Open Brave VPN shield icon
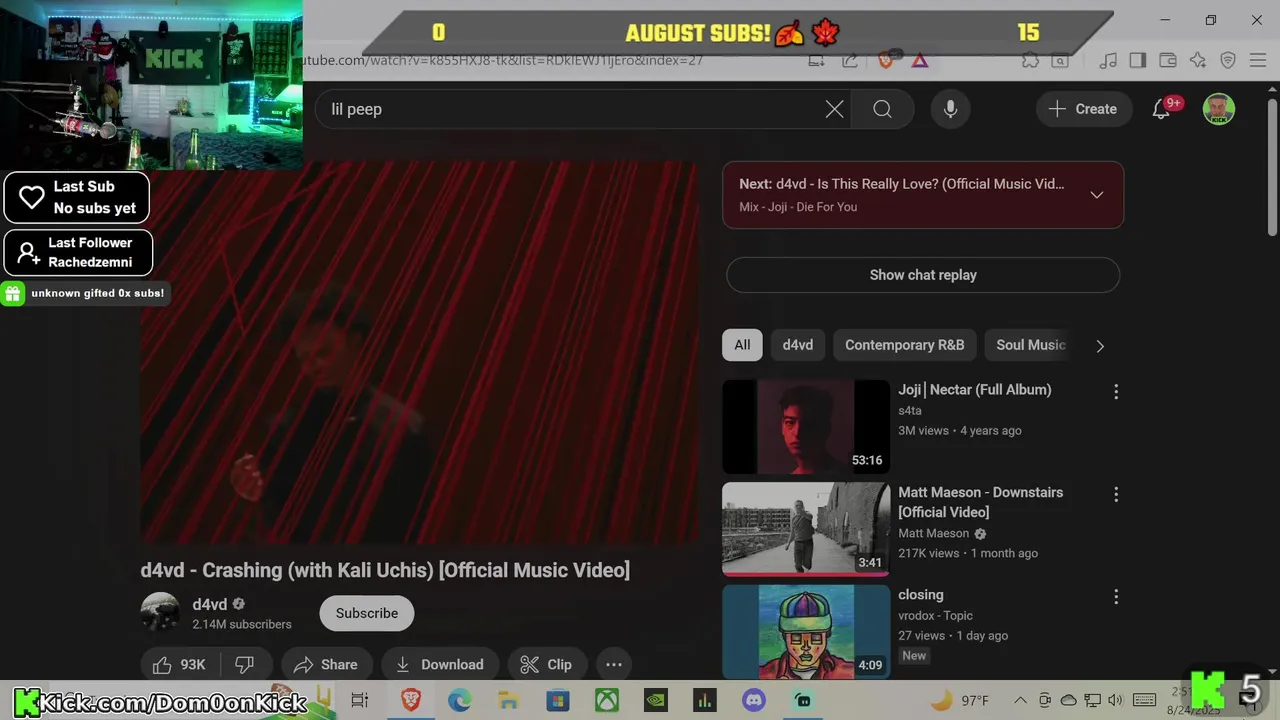The image size is (1280, 720). click(x=1228, y=60)
